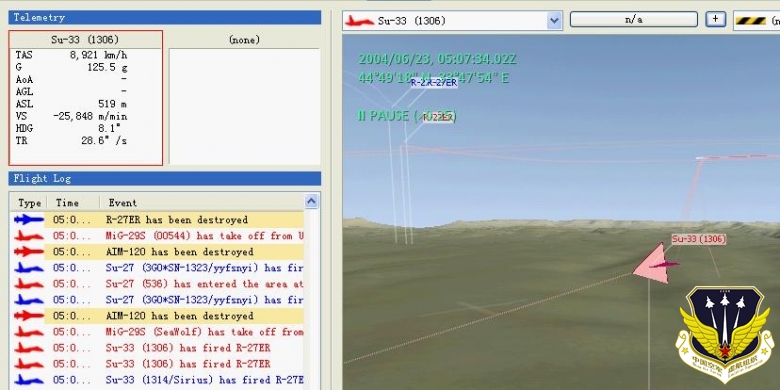
Task: Click red jet icon for MiG-29S (SeaWolf) entry
Action: click(x=29, y=332)
